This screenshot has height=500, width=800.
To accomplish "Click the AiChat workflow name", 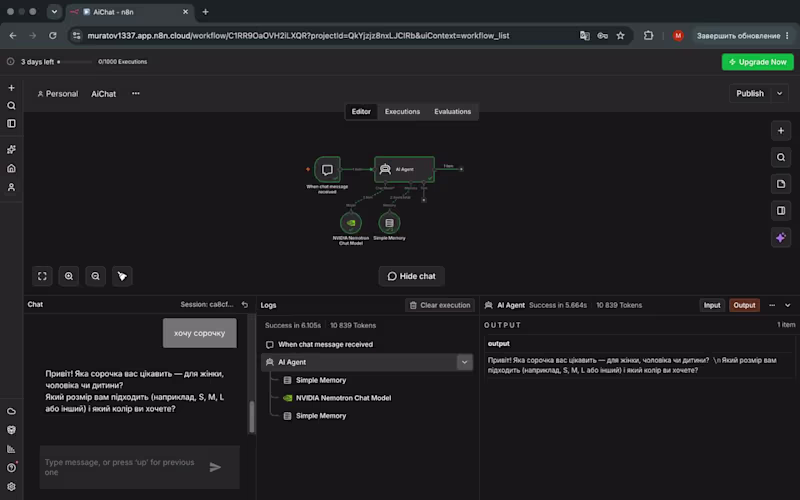I will tap(104, 94).
